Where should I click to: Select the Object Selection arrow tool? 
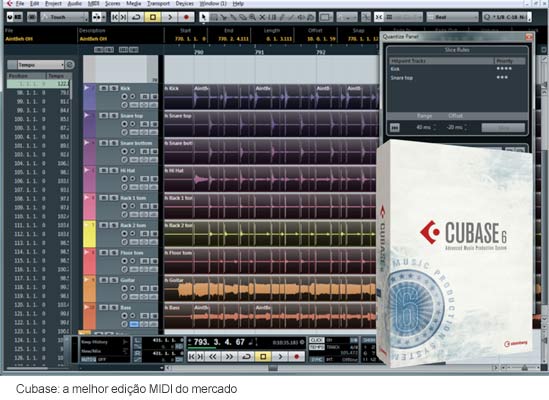tap(203, 17)
